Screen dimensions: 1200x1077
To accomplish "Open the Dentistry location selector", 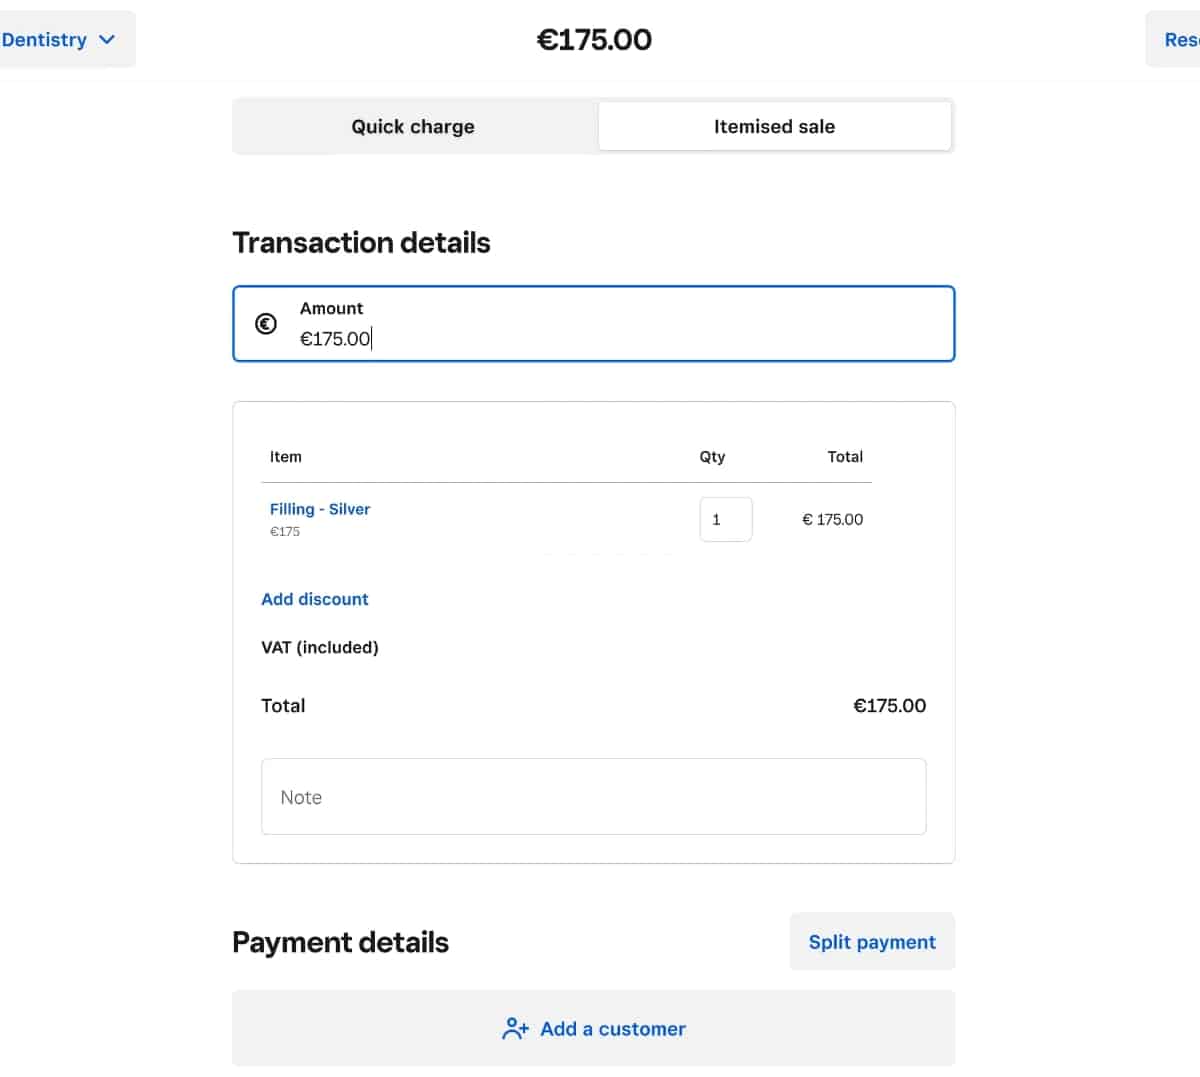I will [x=60, y=40].
